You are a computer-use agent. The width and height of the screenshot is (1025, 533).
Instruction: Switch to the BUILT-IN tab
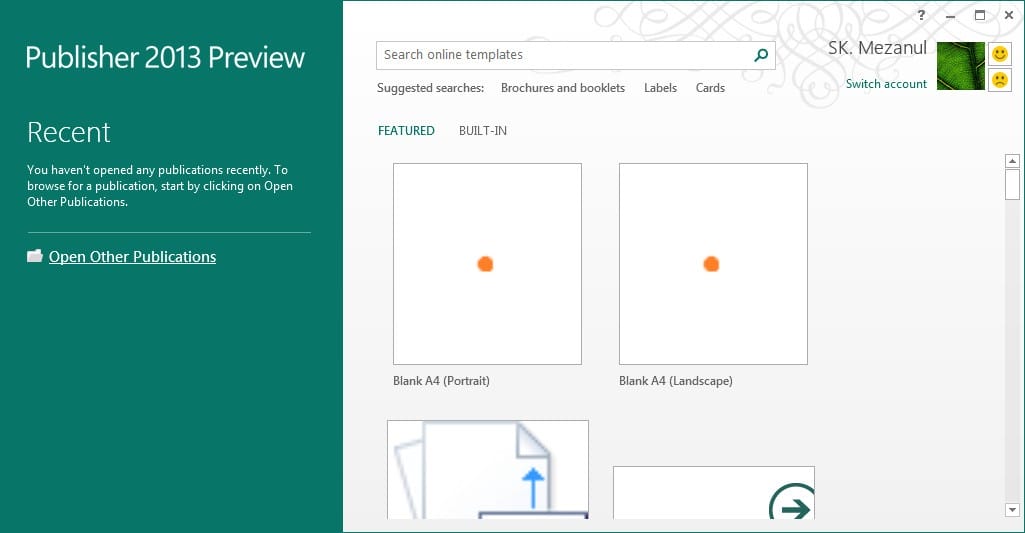tap(482, 131)
